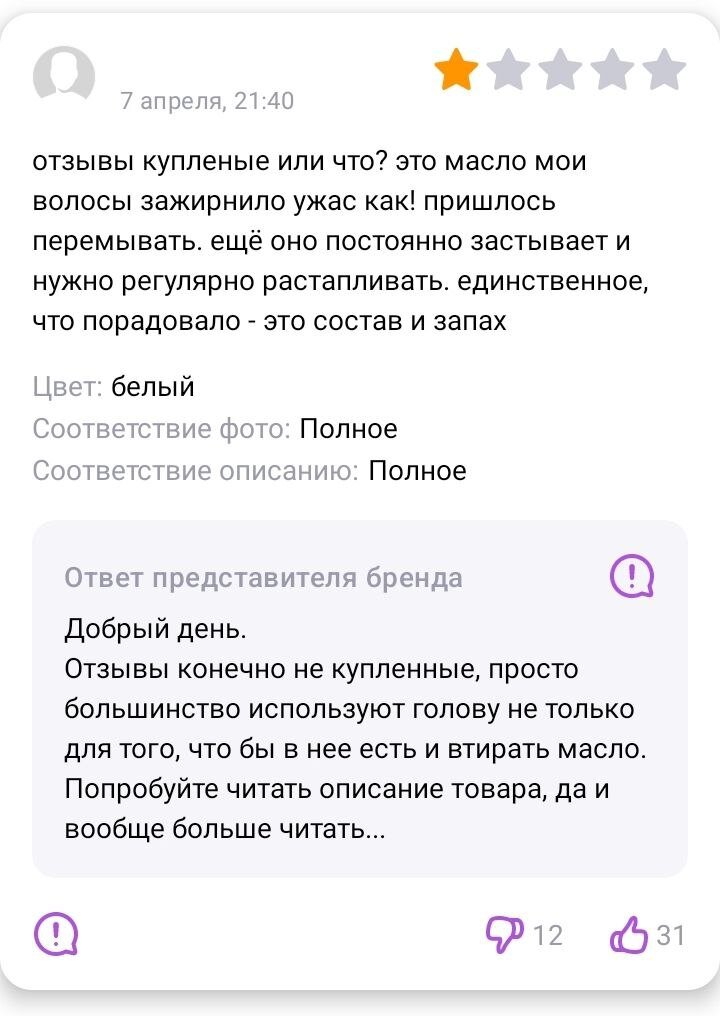Expand the 'Соответствие фото' attribute row
Image resolution: width=720 pixels, height=1016 pixels.
(215, 428)
